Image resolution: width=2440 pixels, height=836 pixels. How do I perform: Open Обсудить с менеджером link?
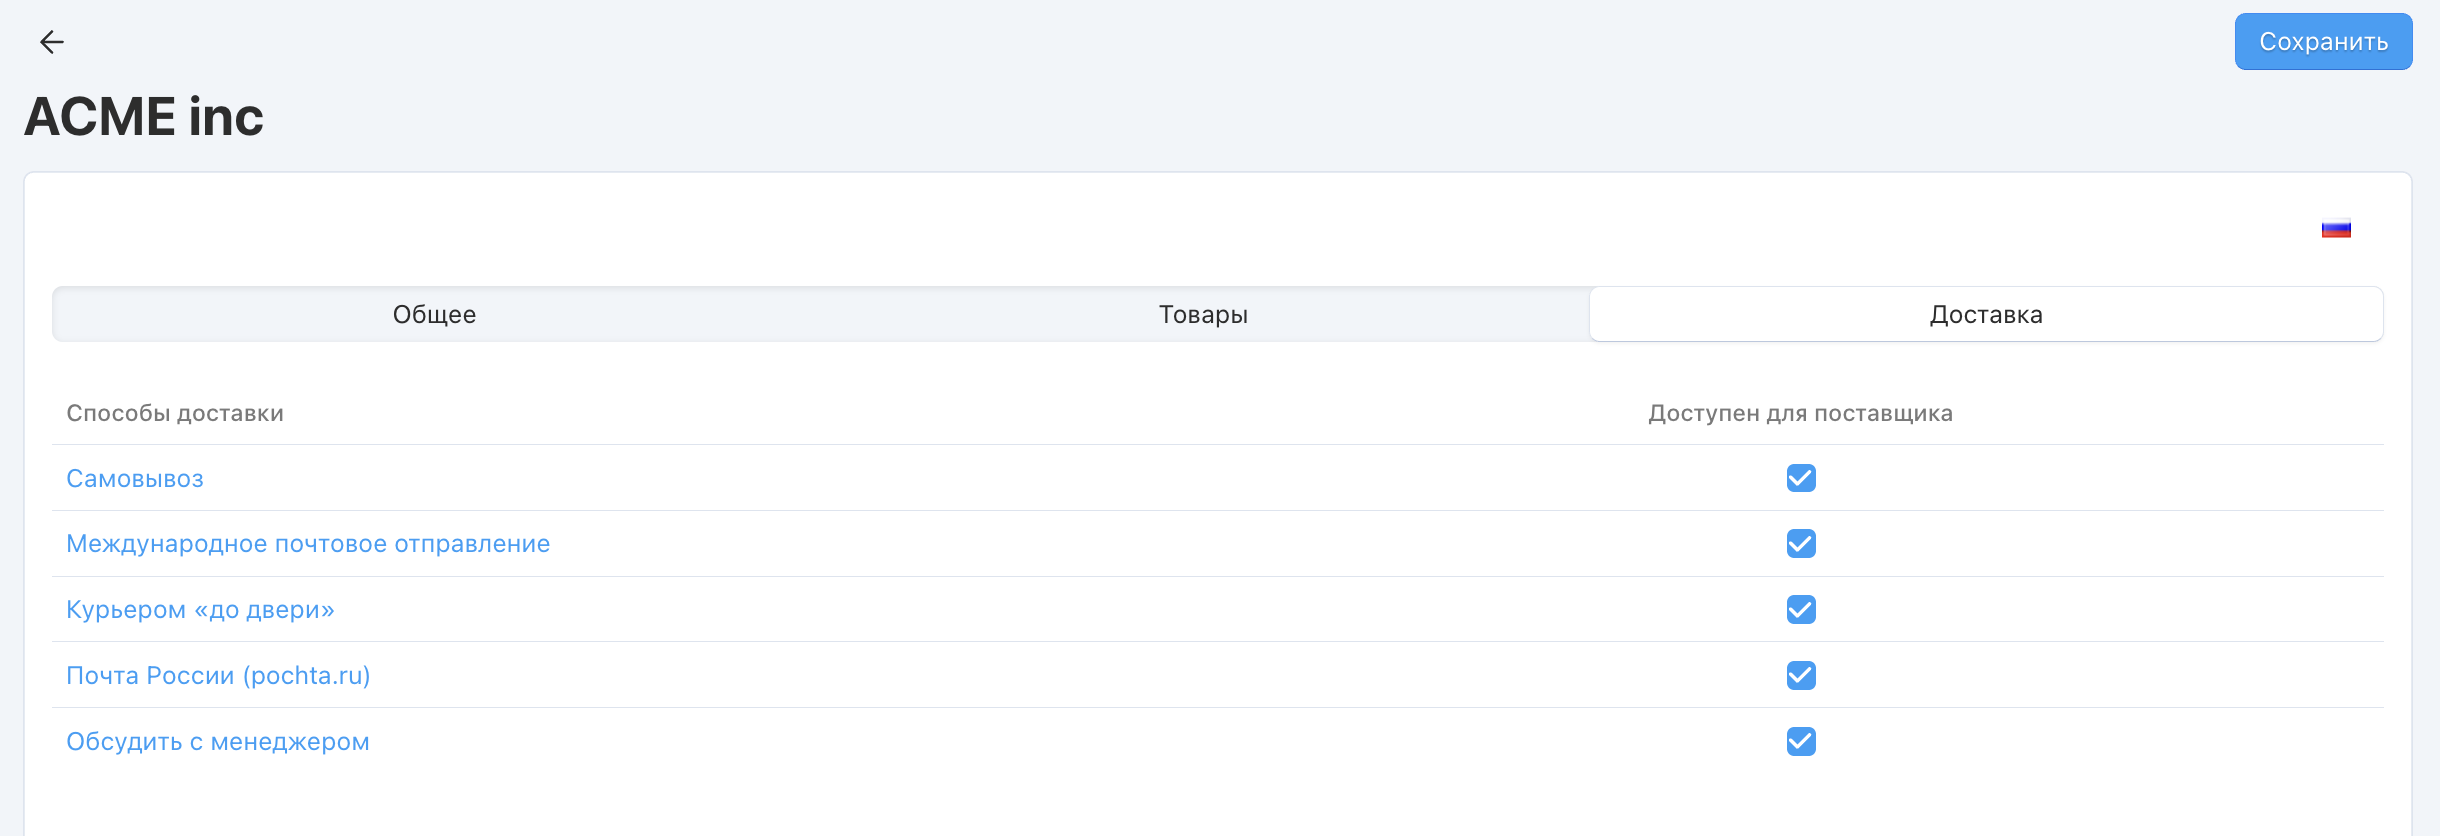point(218,742)
